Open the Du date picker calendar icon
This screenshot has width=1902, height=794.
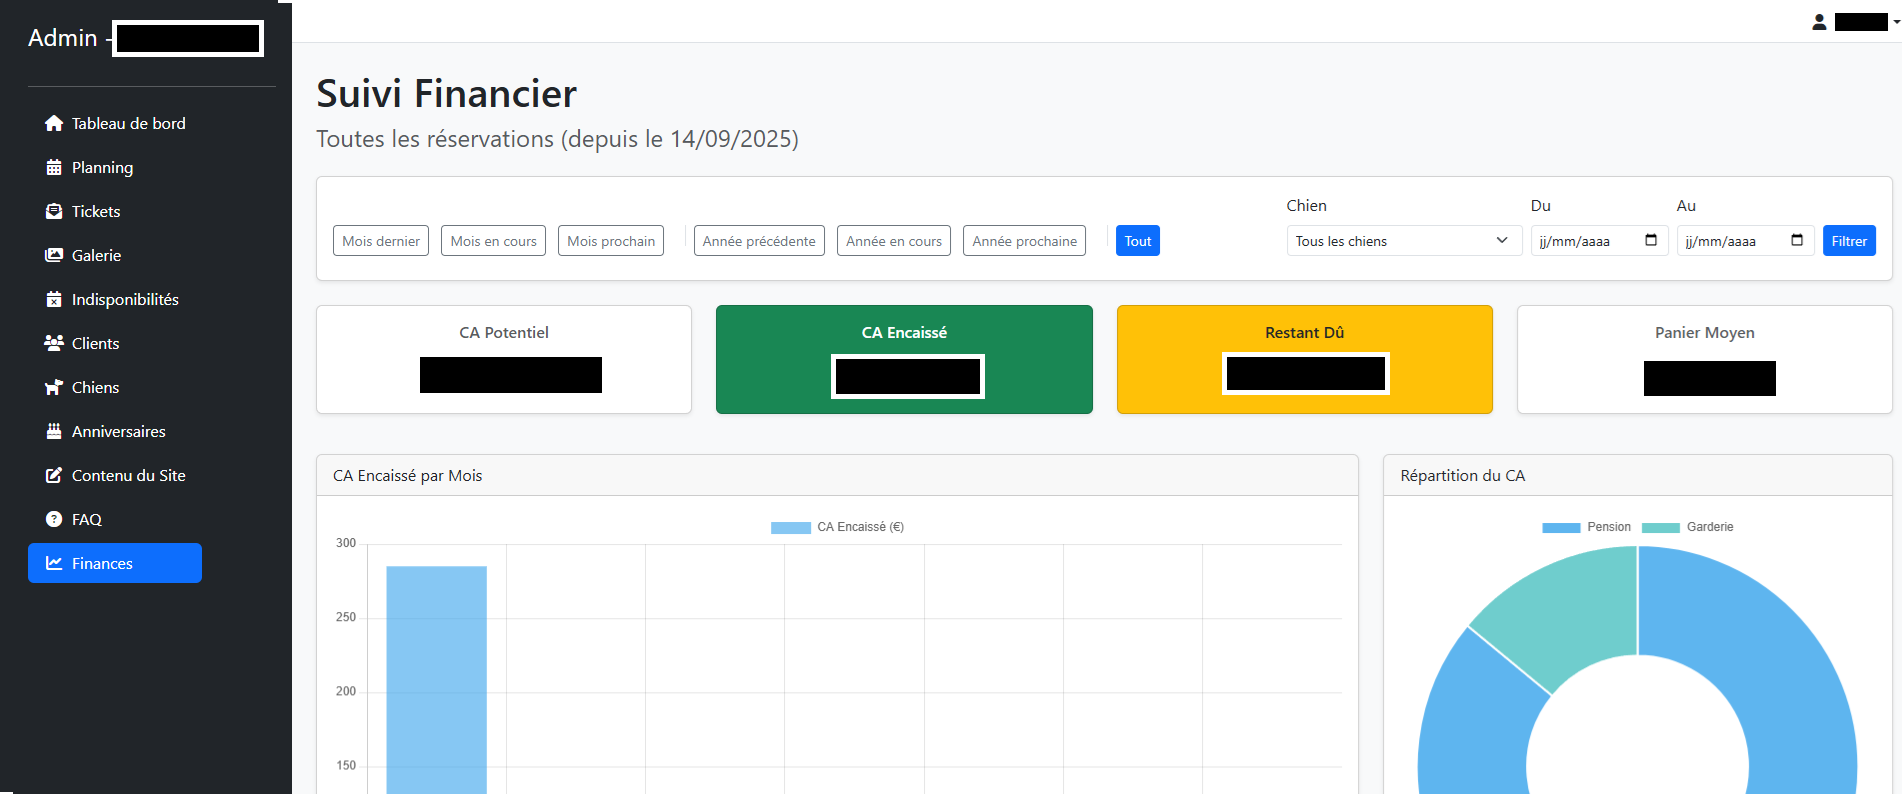click(1651, 240)
